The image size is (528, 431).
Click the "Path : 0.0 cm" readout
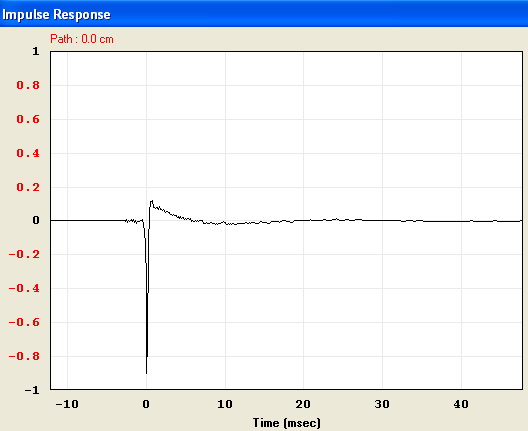coord(82,39)
